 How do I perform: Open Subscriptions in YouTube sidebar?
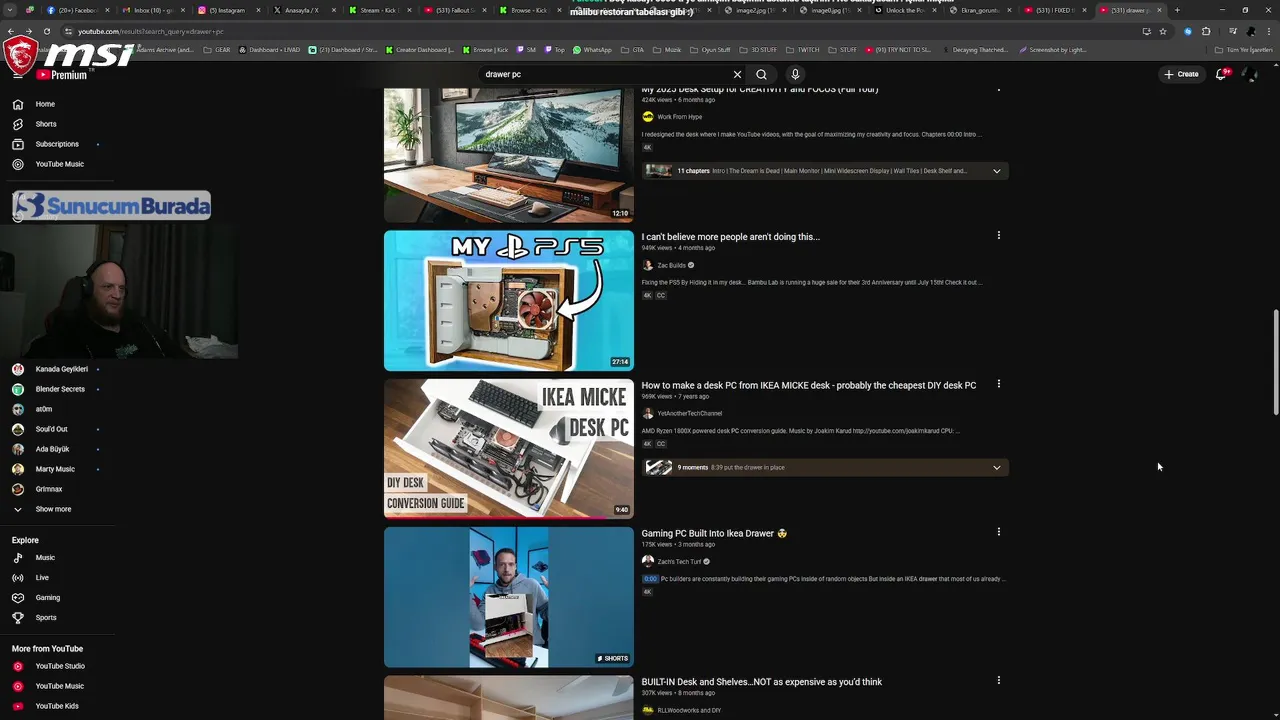tap(56, 144)
